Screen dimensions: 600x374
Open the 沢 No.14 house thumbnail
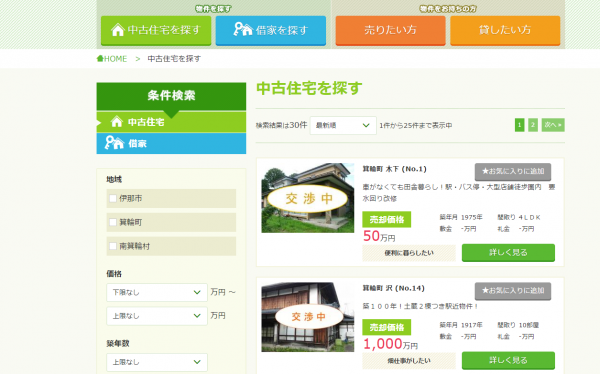308,317
